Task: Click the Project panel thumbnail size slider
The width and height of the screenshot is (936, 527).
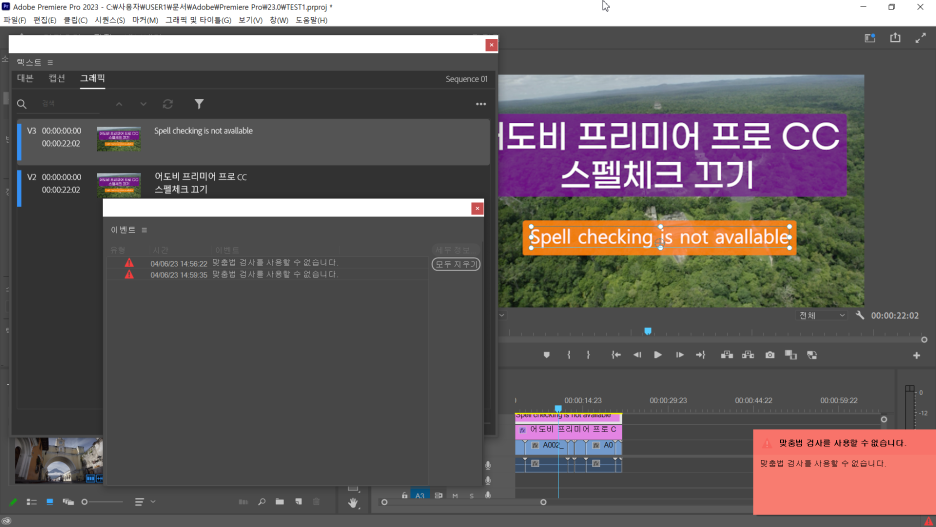Action: click(102, 502)
